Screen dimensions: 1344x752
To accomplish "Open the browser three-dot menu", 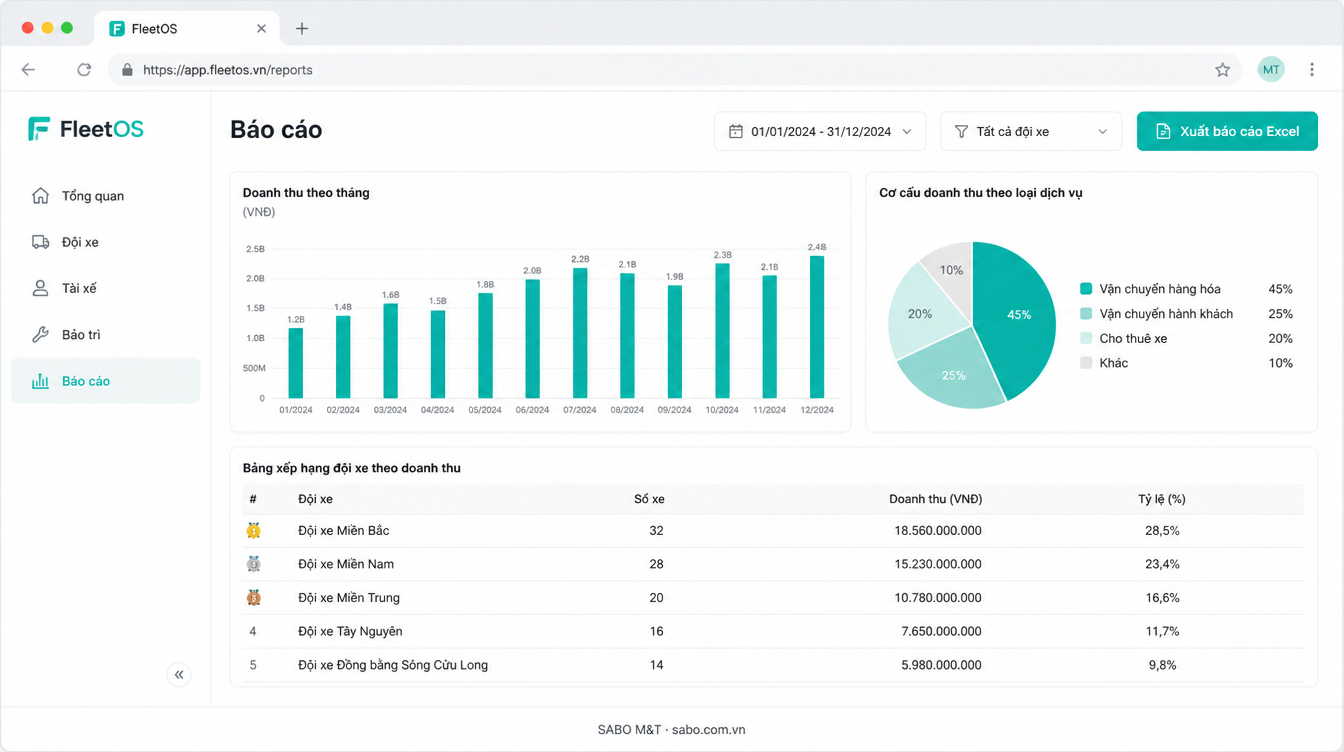I will click(1312, 70).
